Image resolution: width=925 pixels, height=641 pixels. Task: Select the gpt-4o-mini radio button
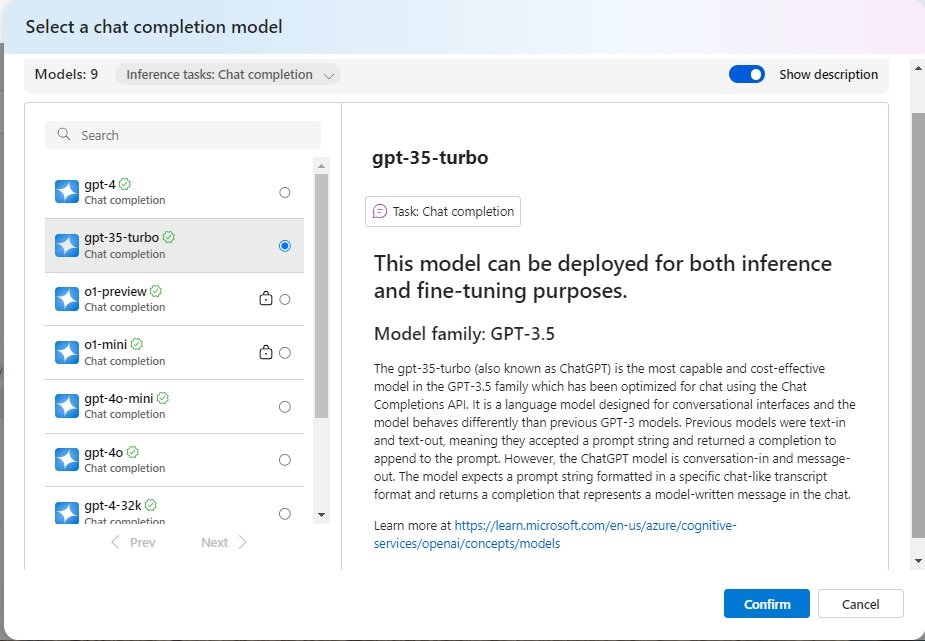(x=285, y=407)
